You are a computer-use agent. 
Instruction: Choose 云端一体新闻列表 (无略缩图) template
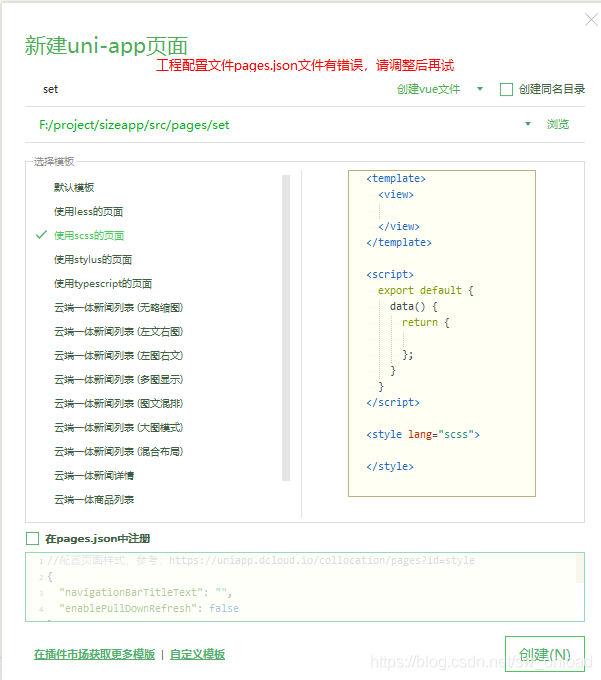[x=118, y=308]
